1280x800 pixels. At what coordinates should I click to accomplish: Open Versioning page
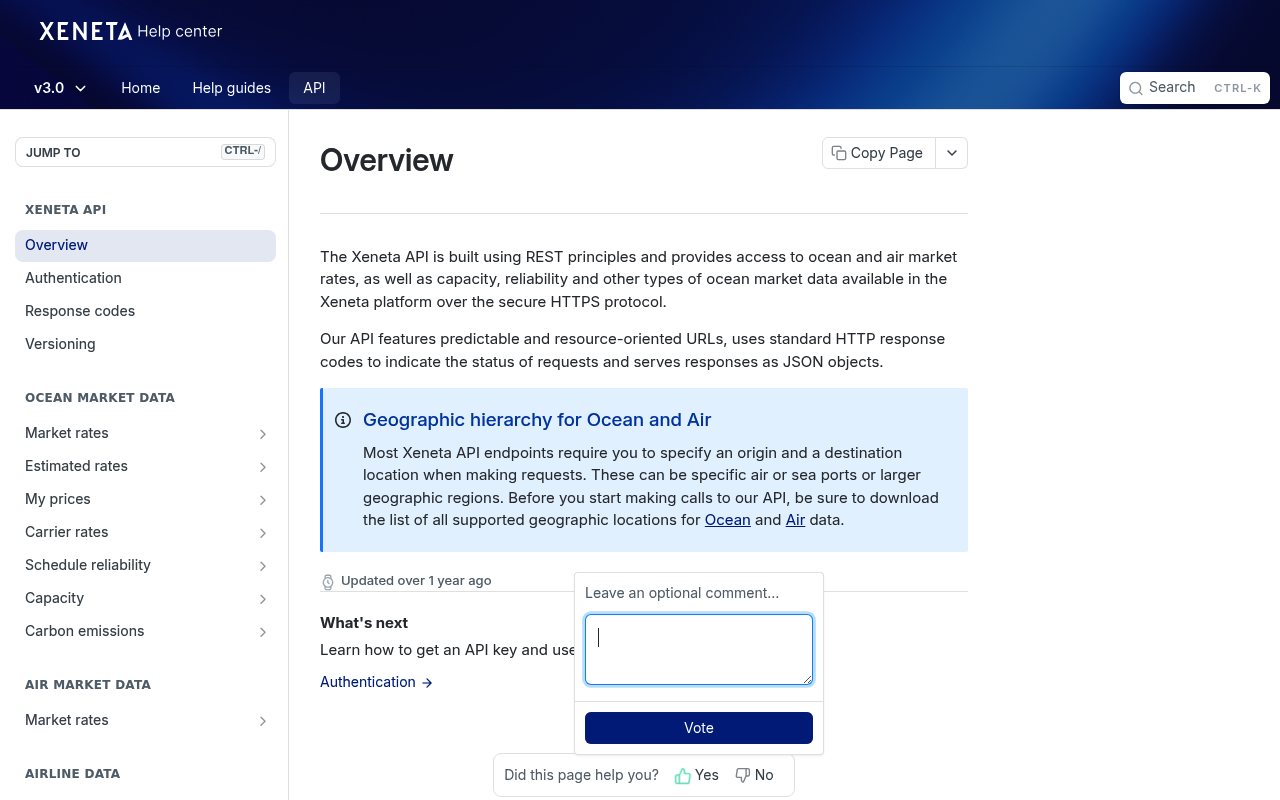145,344
